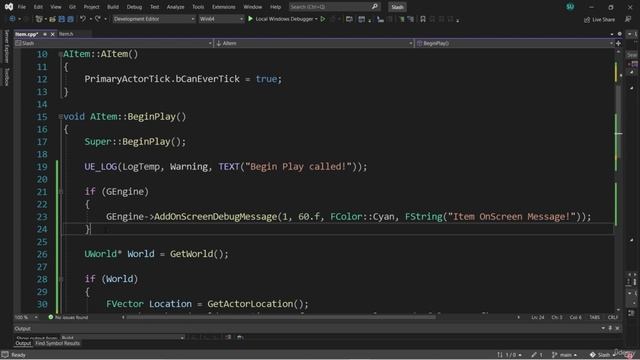640x360 pixels.
Task: Click the Save All icon
Action: point(70,19)
